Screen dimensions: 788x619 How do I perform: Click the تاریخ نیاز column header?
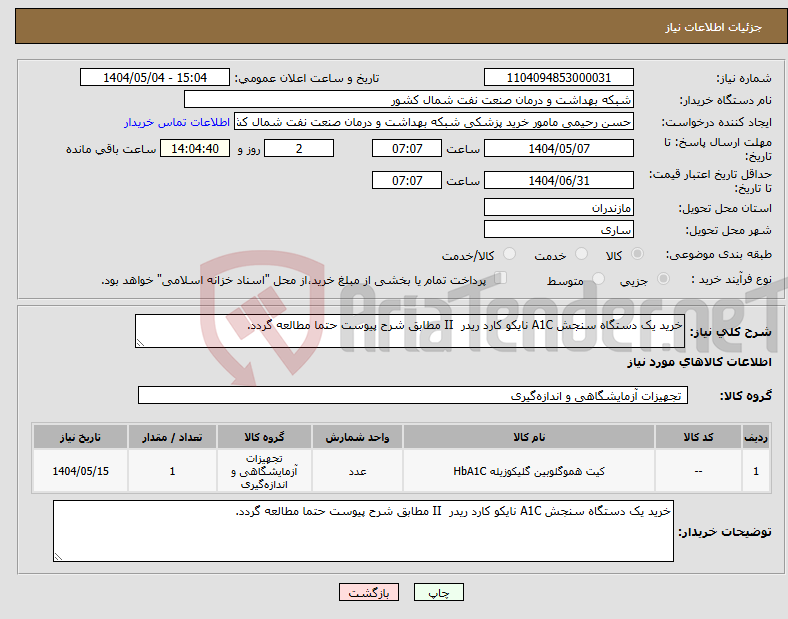pyautogui.click(x=80, y=437)
